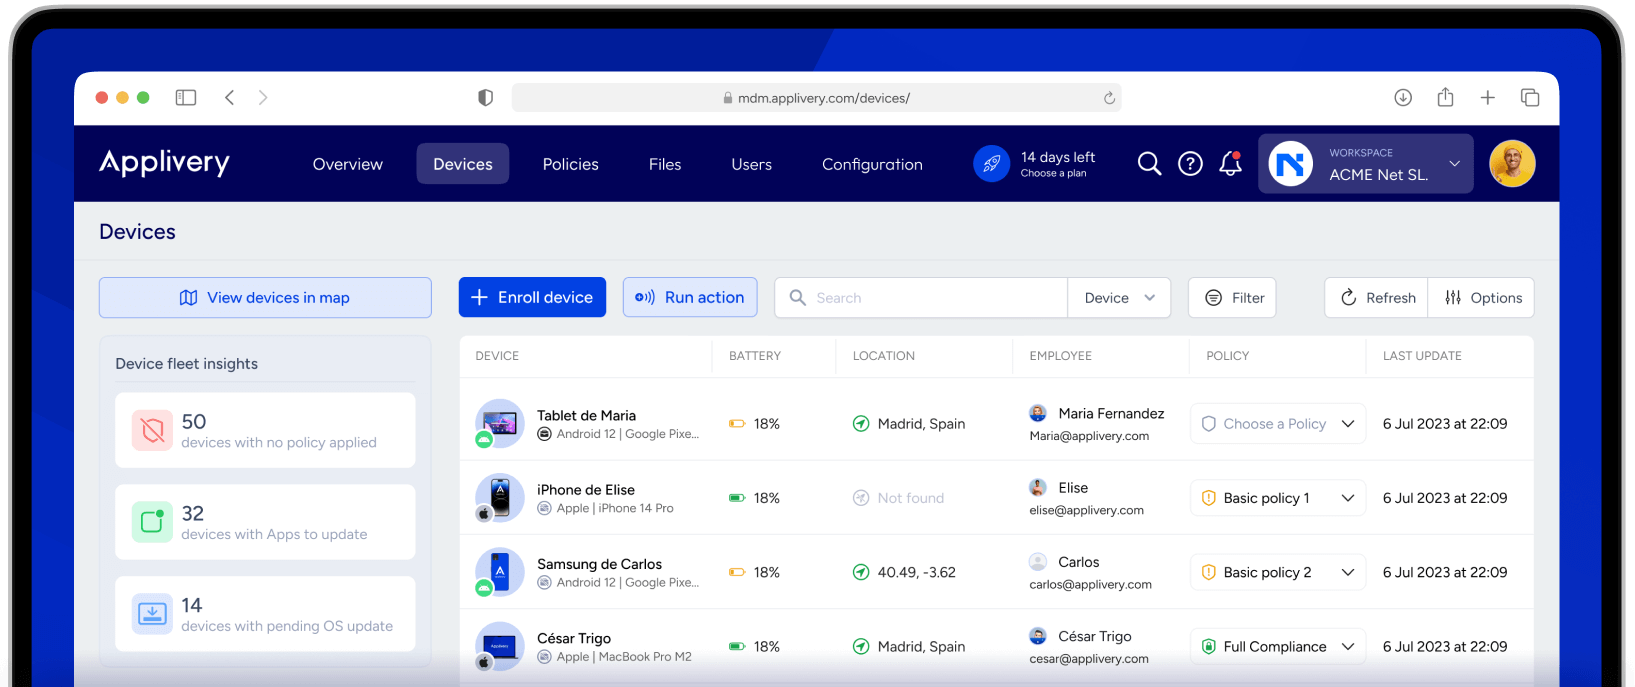Open browser downloads icon
Screen dimensions: 1635x687
coord(1403,97)
